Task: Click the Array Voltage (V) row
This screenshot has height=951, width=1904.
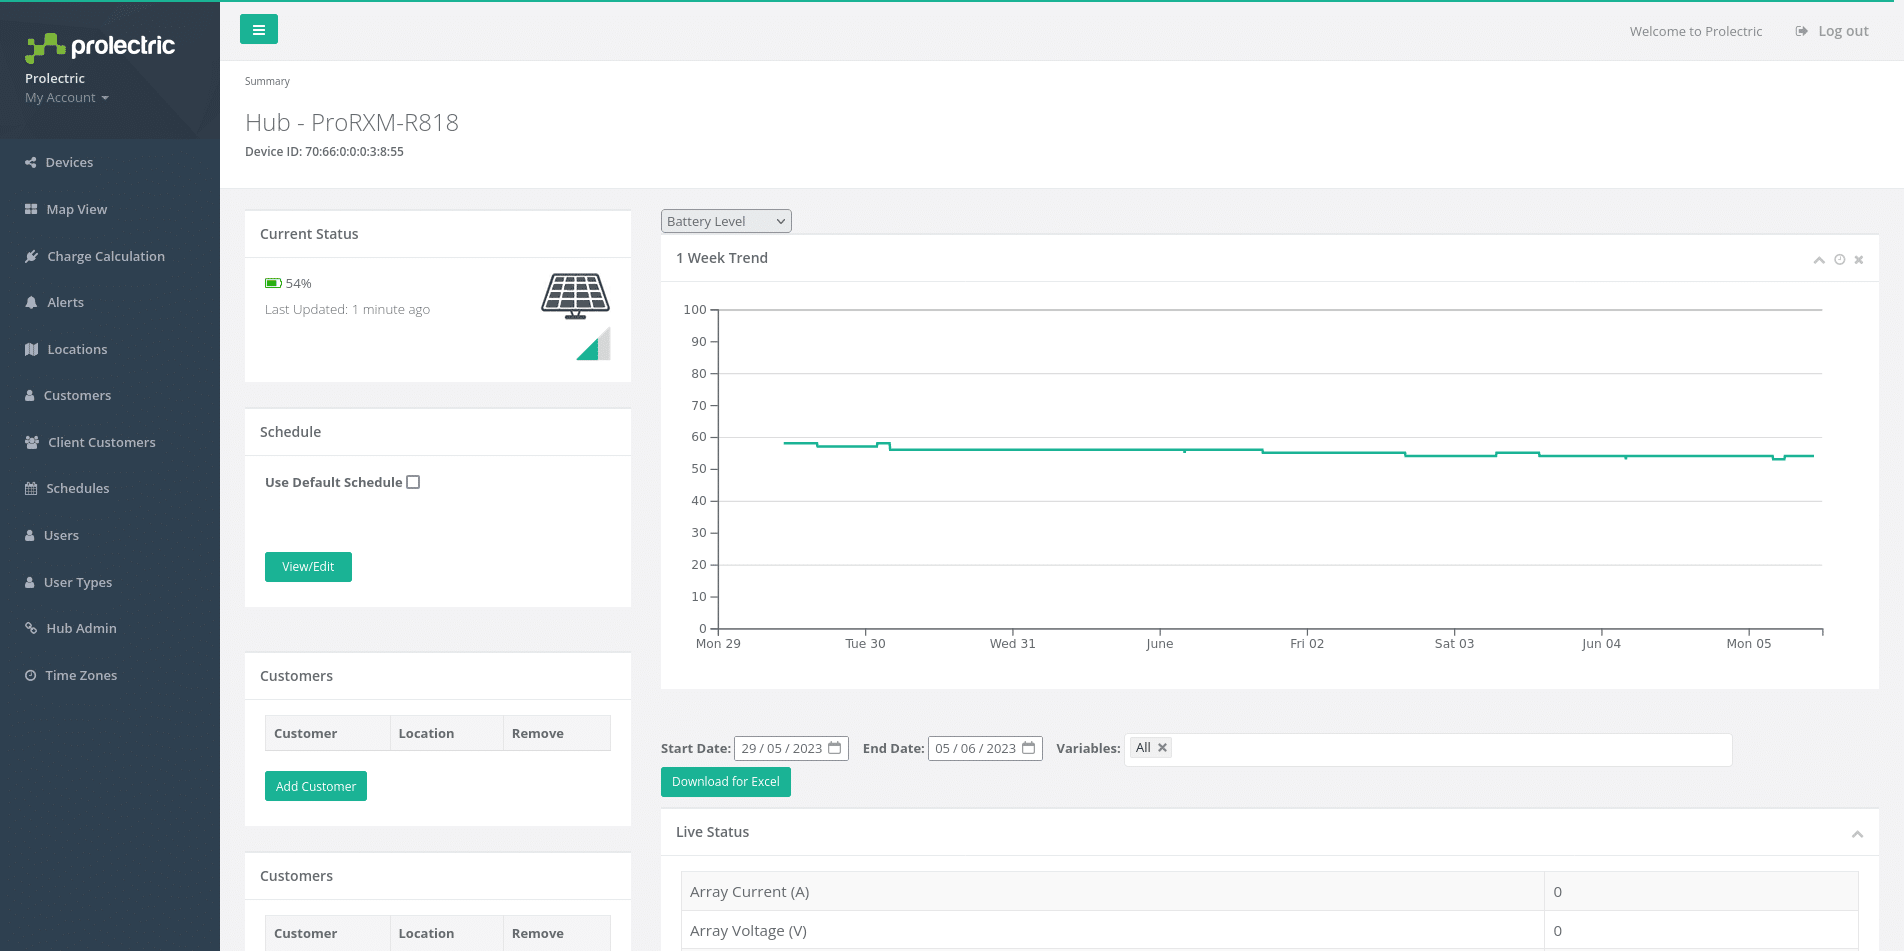Action: tap(1270, 930)
